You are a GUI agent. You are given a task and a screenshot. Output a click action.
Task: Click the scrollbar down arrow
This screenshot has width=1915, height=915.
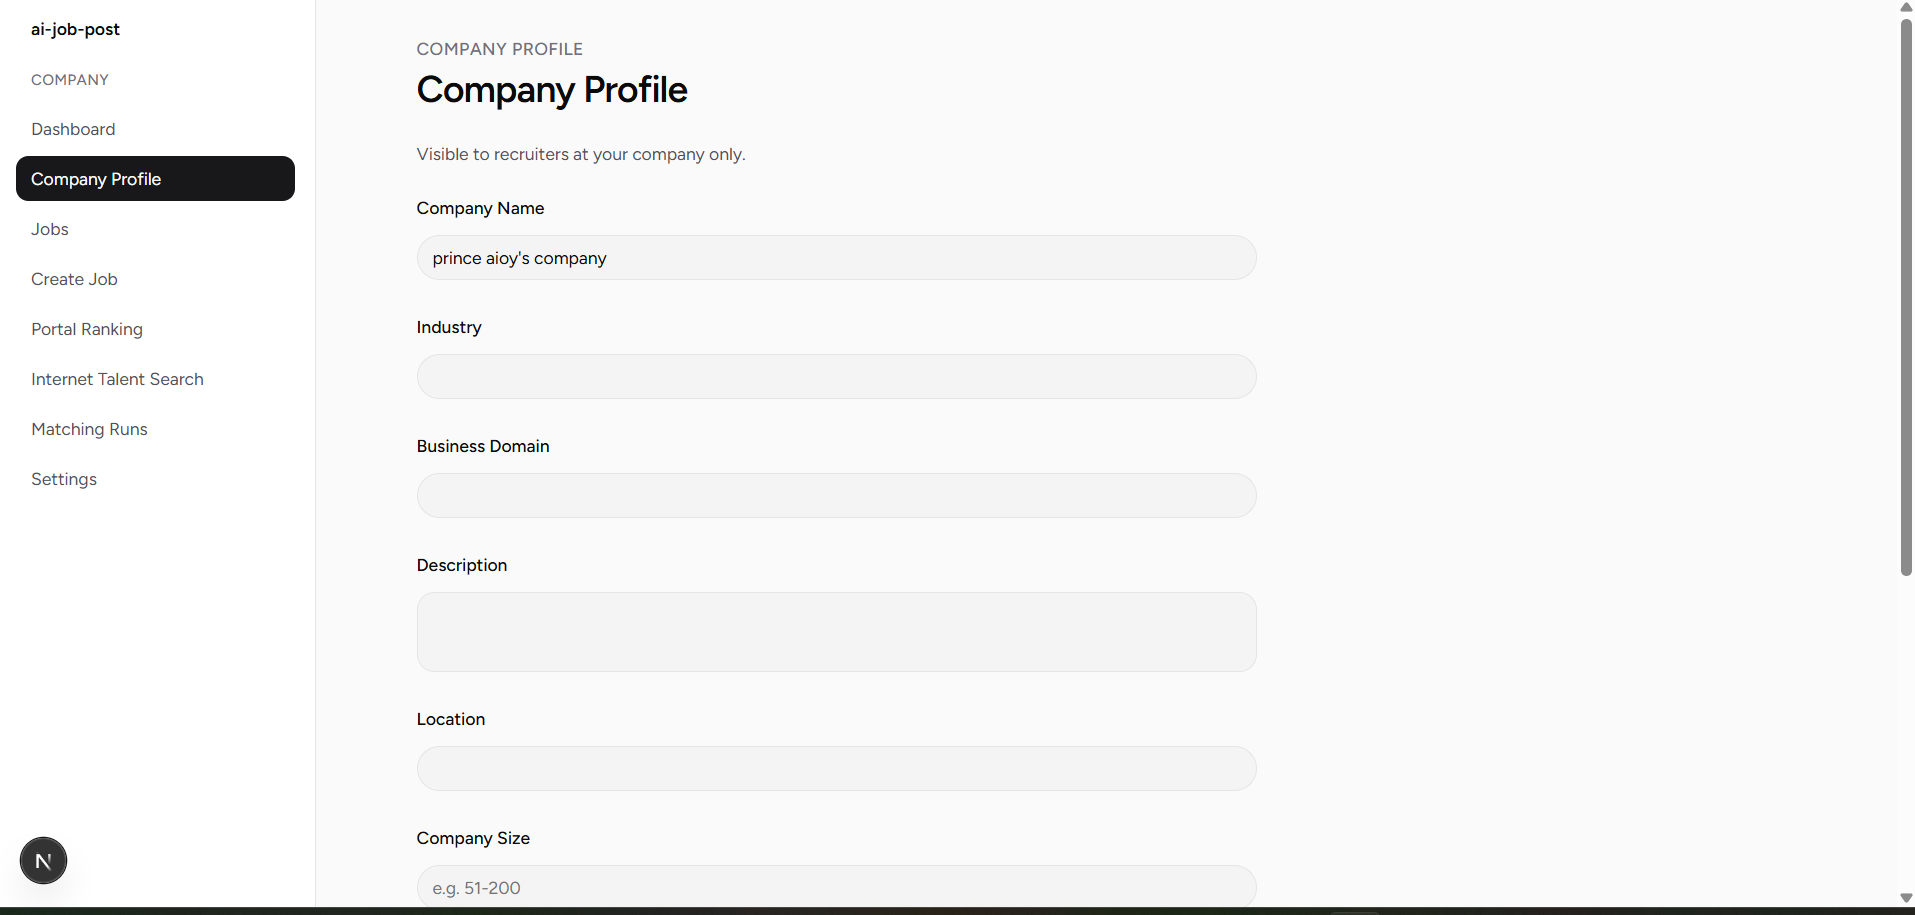1906,898
